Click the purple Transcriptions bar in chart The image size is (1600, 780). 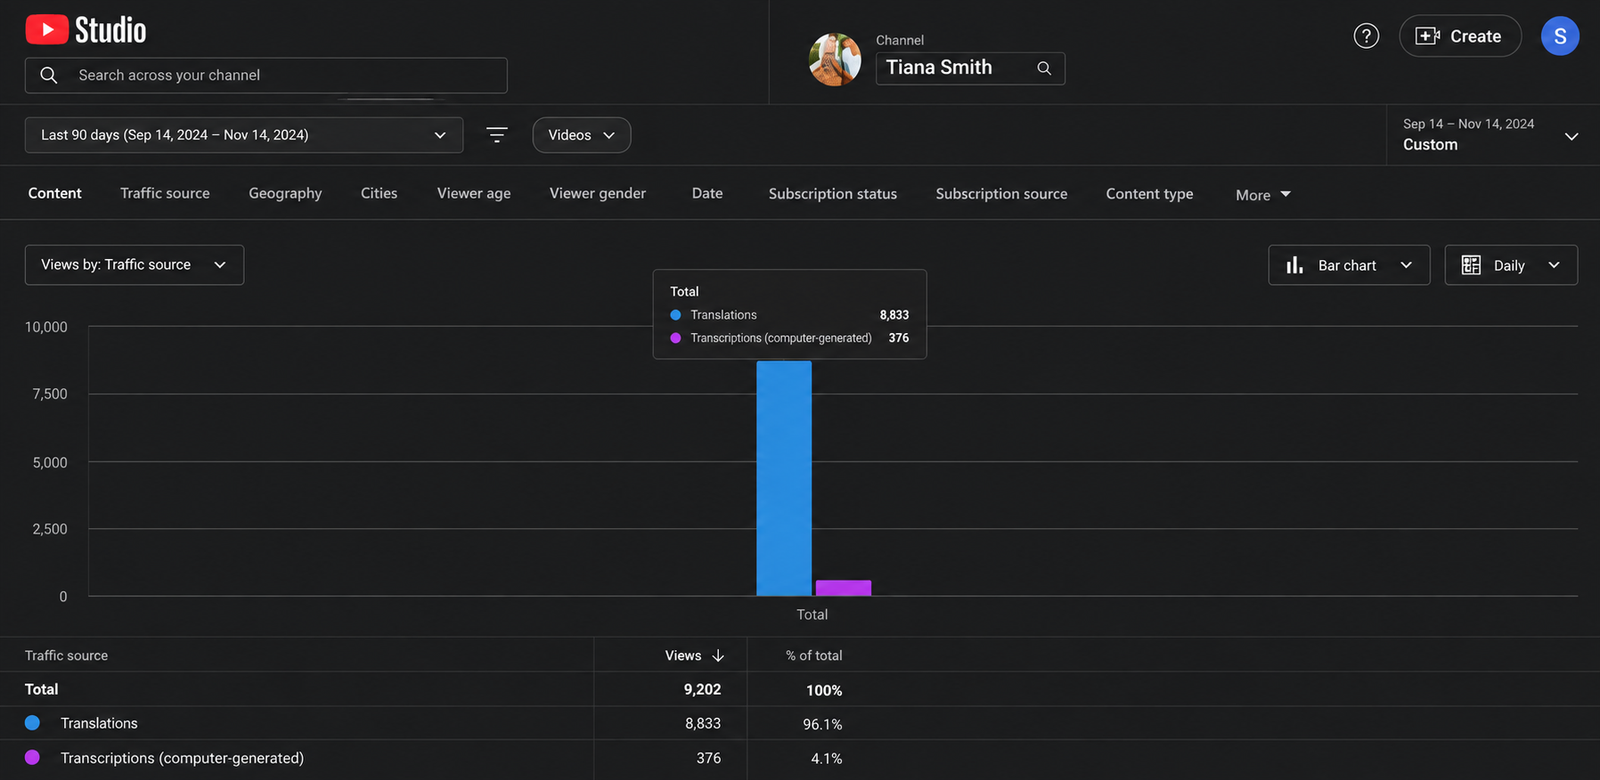pos(843,588)
